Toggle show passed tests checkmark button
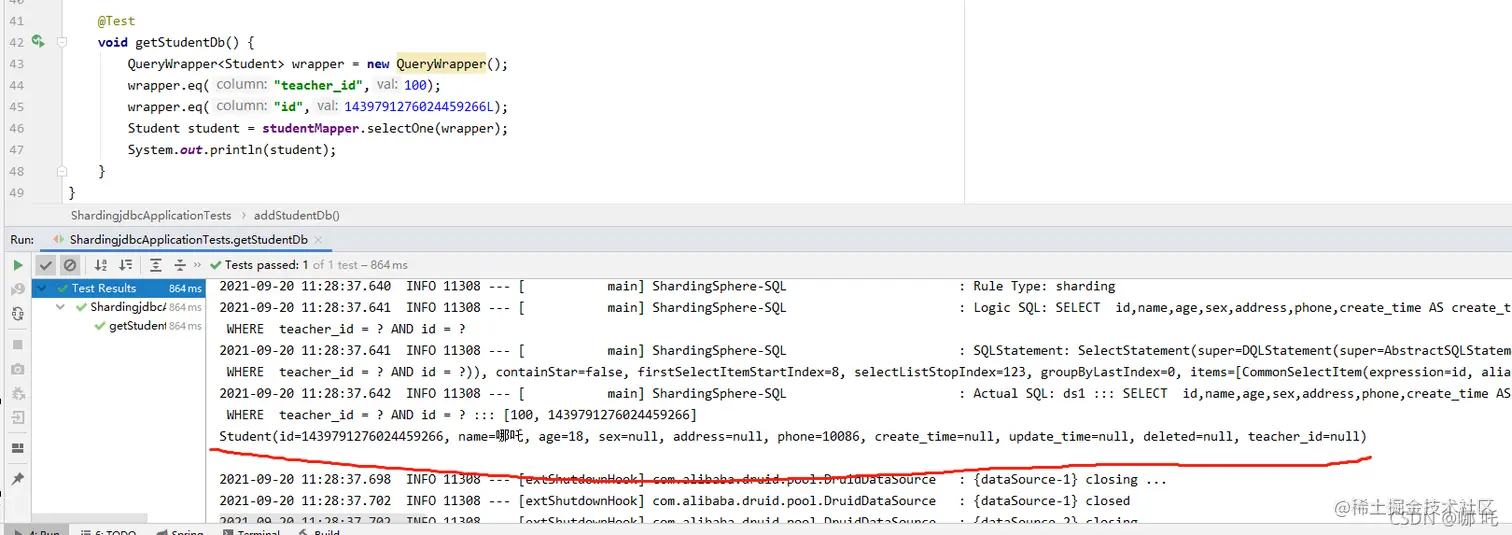Image resolution: width=1512 pixels, height=535 pixels. [x=46, y=265]
